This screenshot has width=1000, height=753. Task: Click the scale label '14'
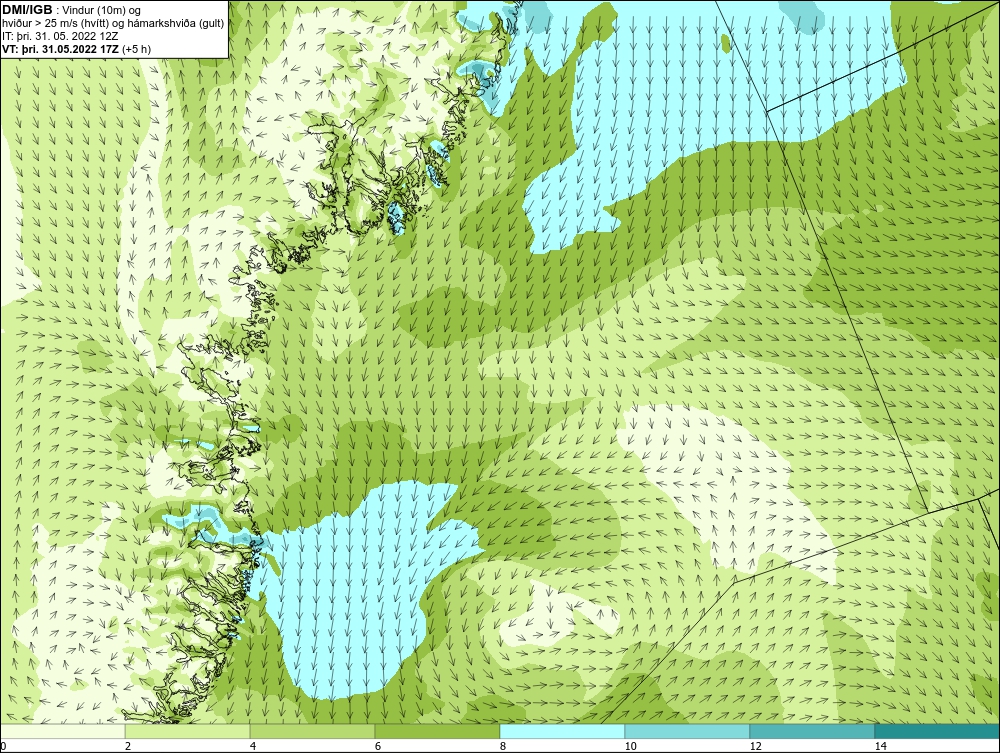click(x=881, y=746)
